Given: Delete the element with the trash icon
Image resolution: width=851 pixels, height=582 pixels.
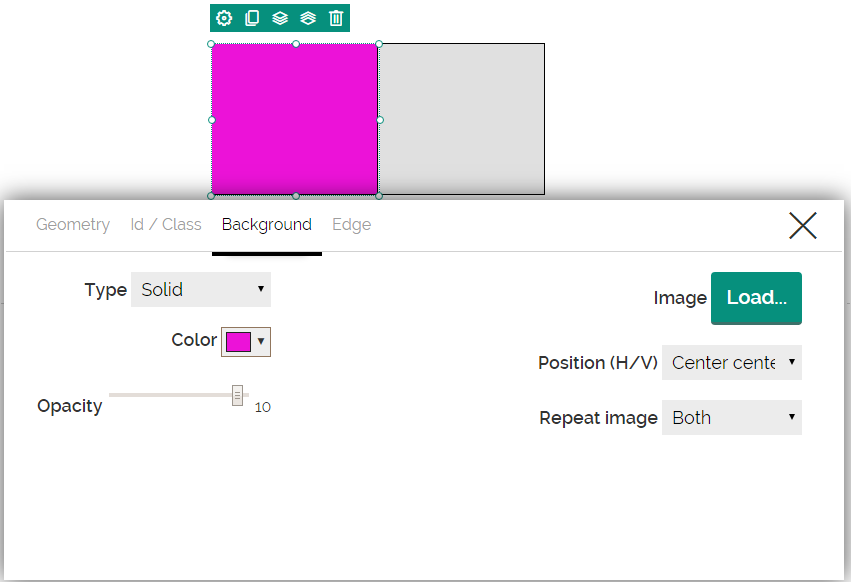Looking at the screenshot, I should coord(336,18).
